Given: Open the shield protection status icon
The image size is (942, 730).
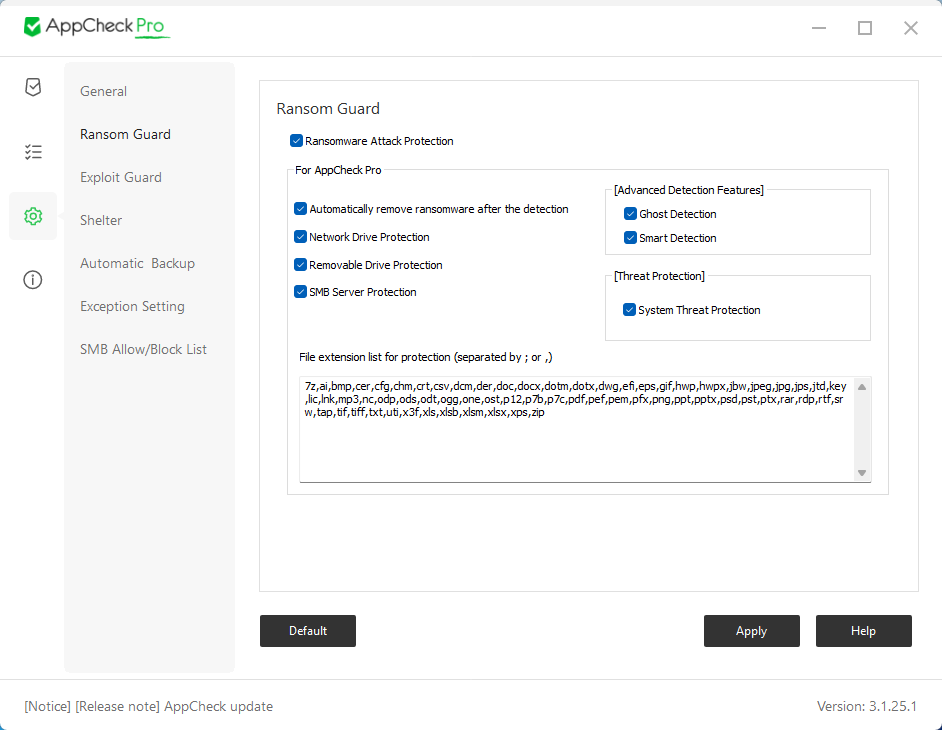Looking at the screenshot, I should pyautogui.click(x=33, y=87).
